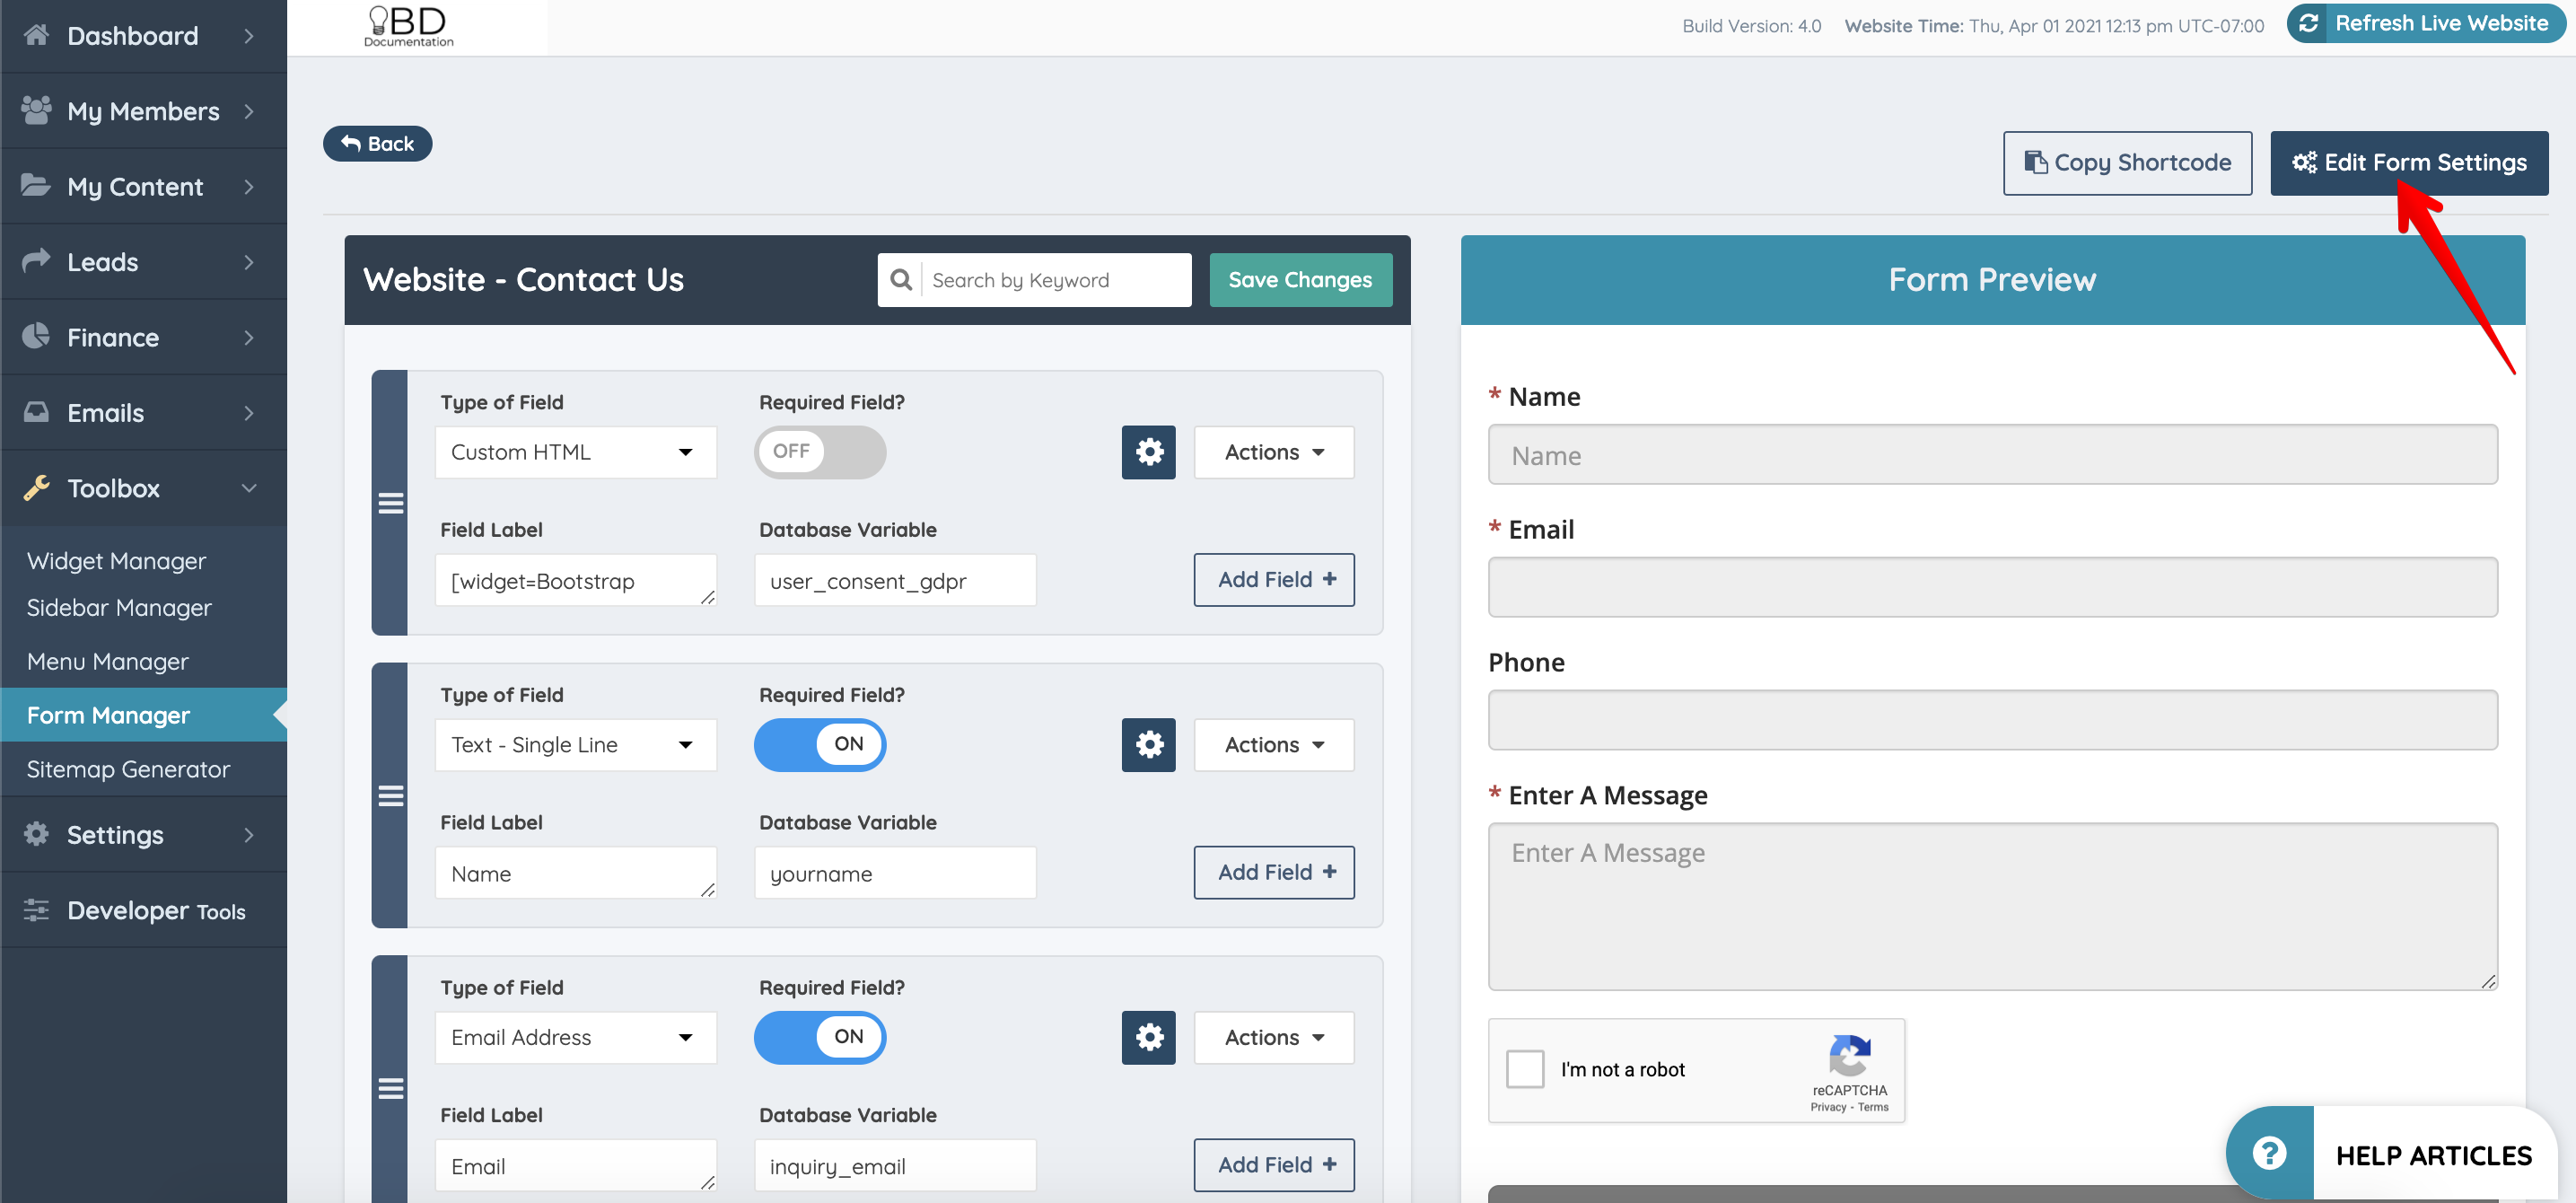Open the Form Manager menu item

point(108,714)
